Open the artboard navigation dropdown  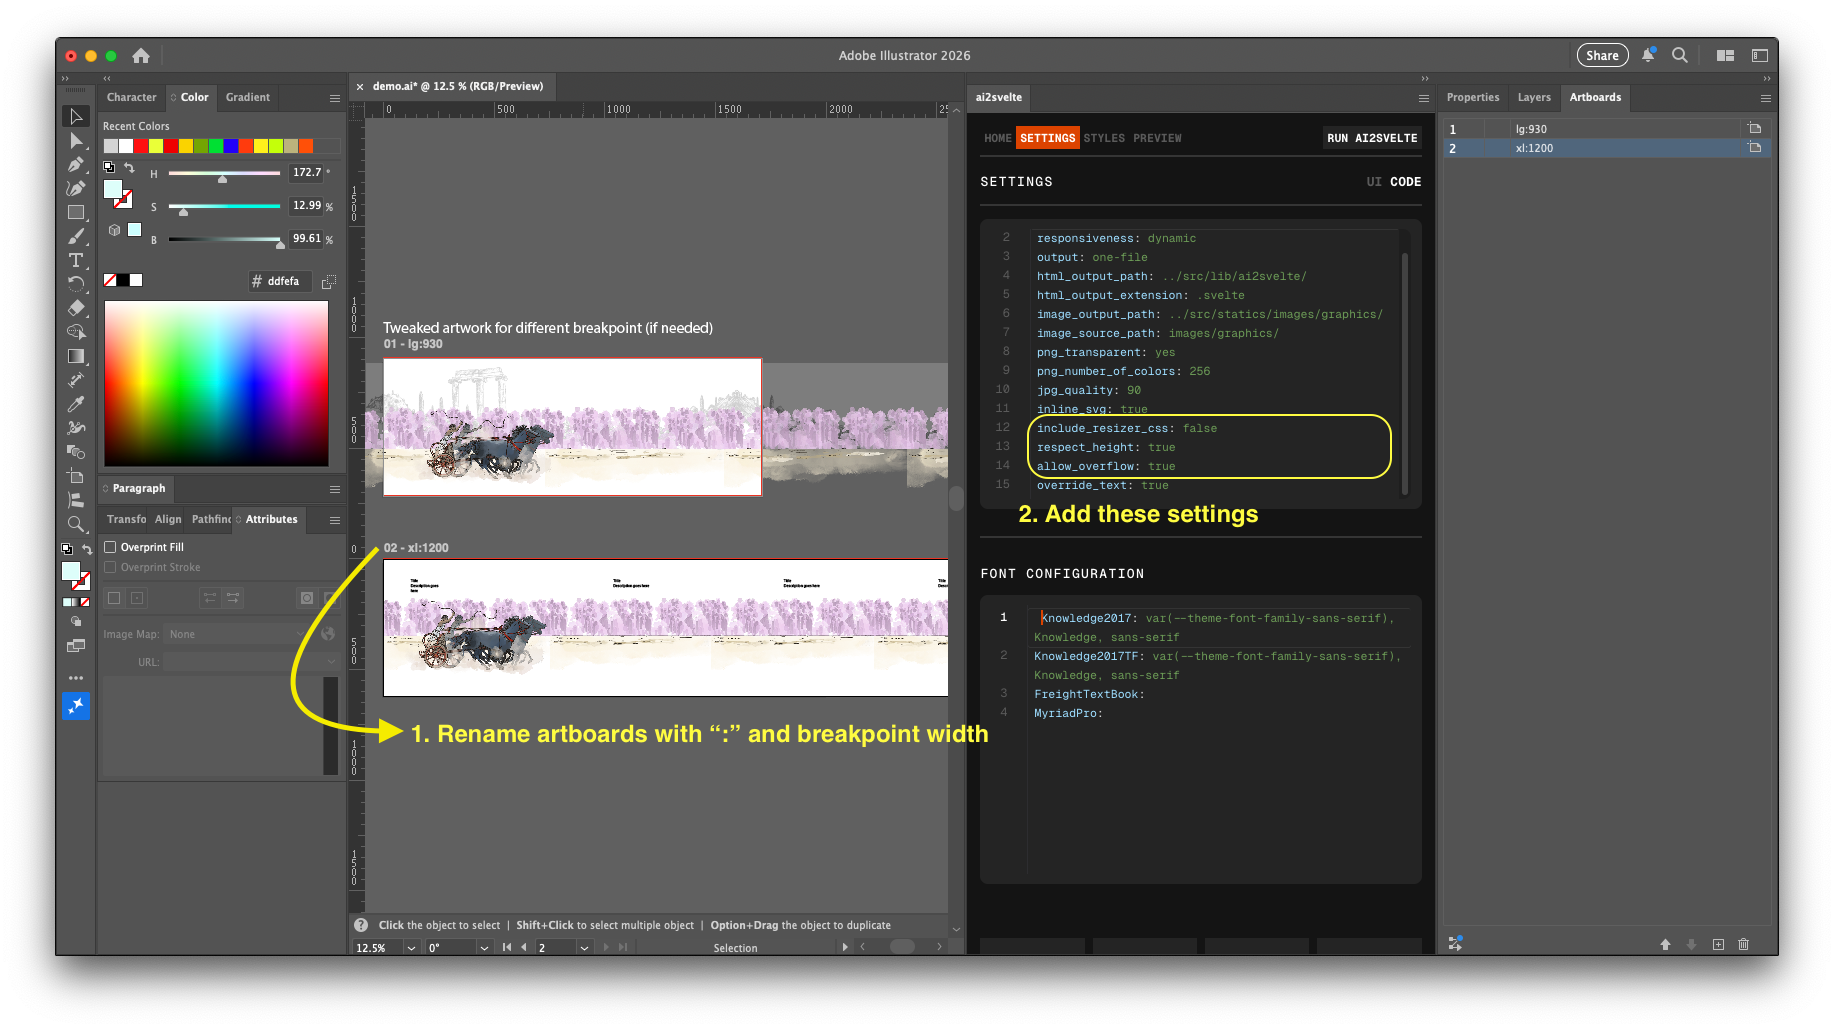[584, 948]
